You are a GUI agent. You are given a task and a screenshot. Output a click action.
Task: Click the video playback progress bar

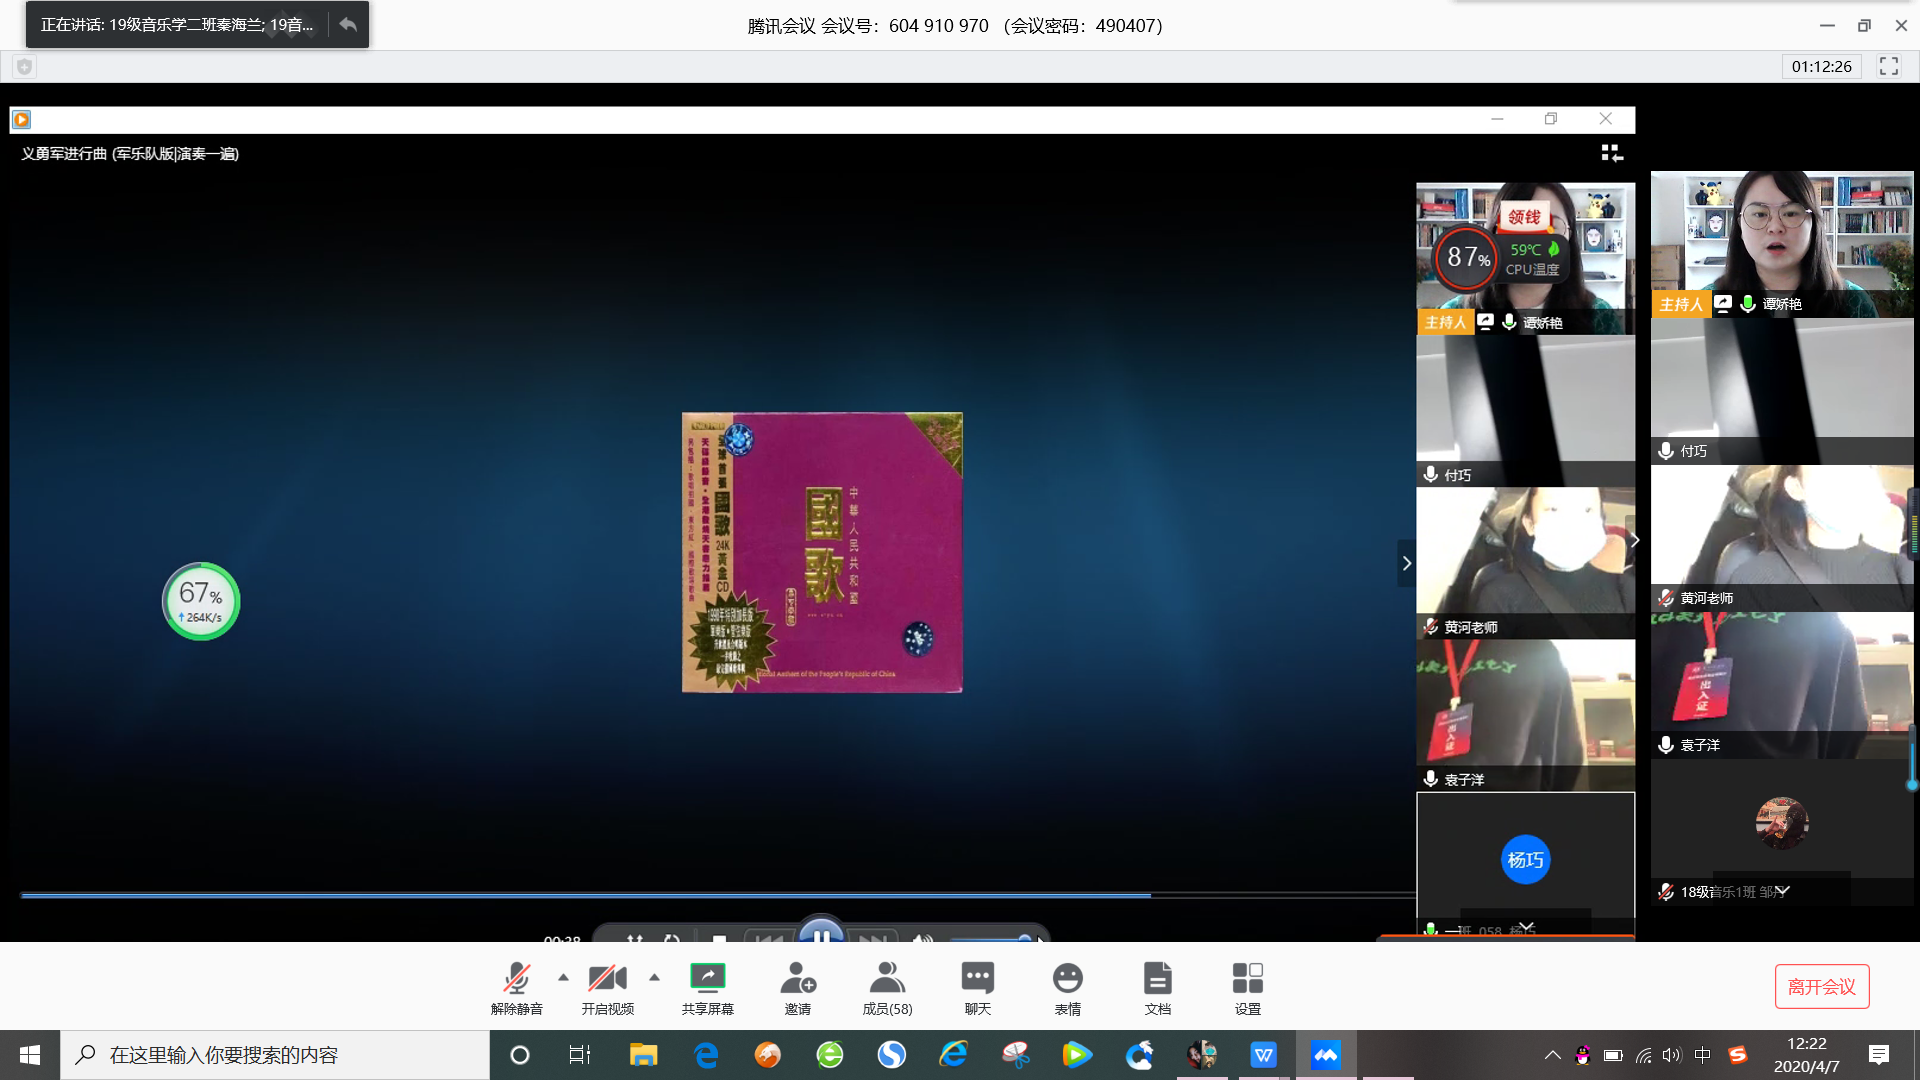(700, 895)
